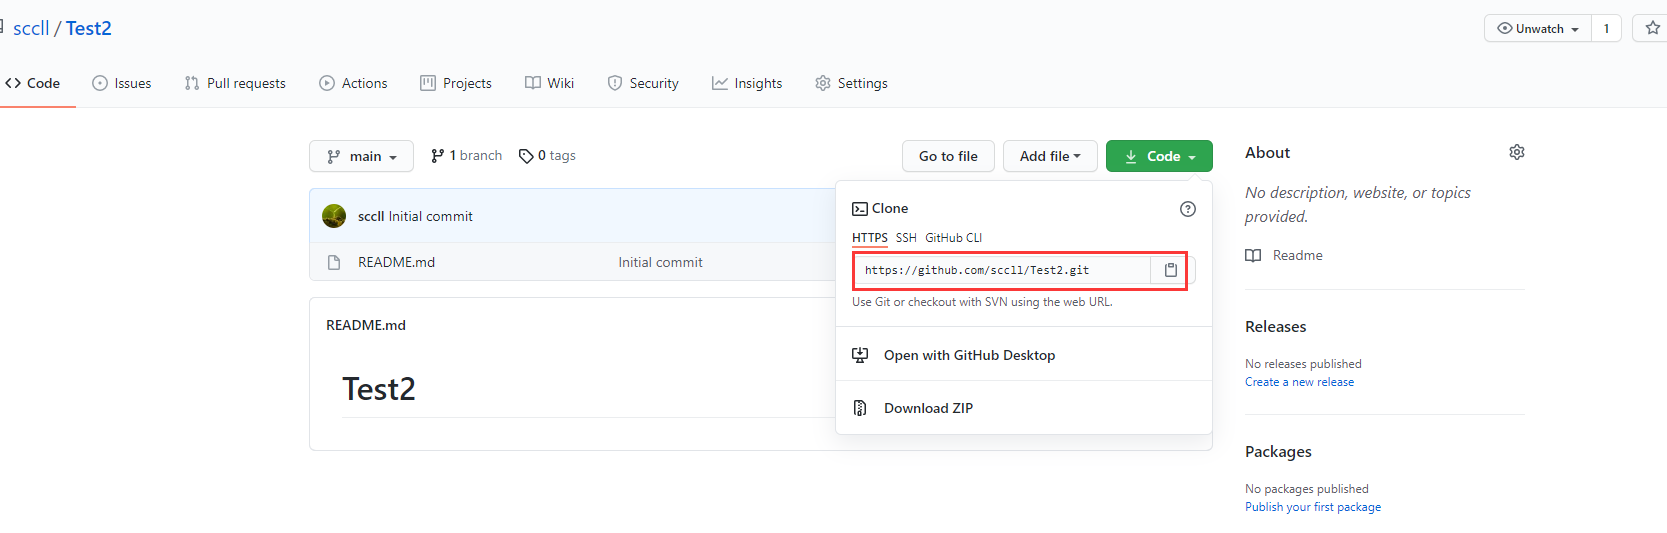Copy the clone URL with clipboard icon
The width and height of the screenshot is (1667, 533).
click(1170, 270)
